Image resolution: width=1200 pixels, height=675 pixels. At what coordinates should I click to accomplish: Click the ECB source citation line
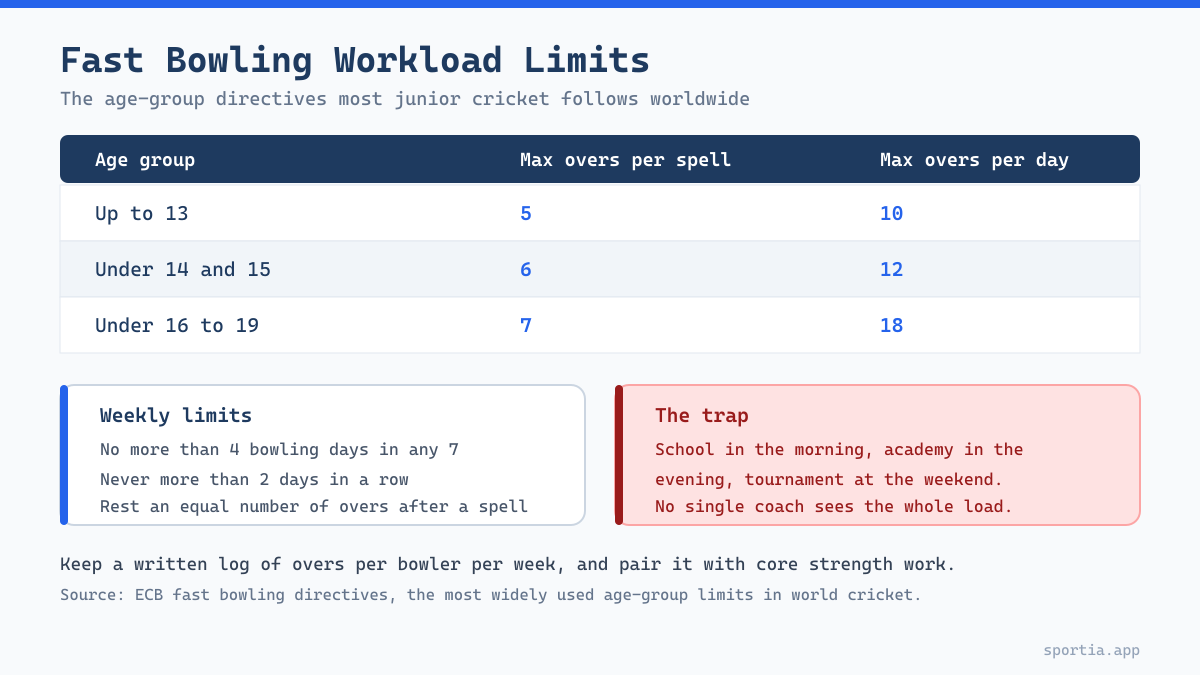[491, 595]
